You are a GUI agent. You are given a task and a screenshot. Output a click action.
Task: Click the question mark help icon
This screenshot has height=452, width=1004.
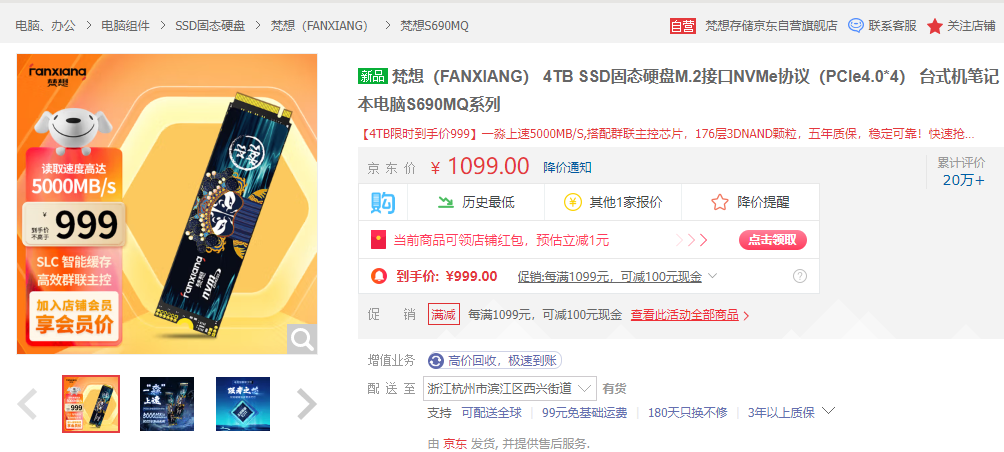click(800, 277)
